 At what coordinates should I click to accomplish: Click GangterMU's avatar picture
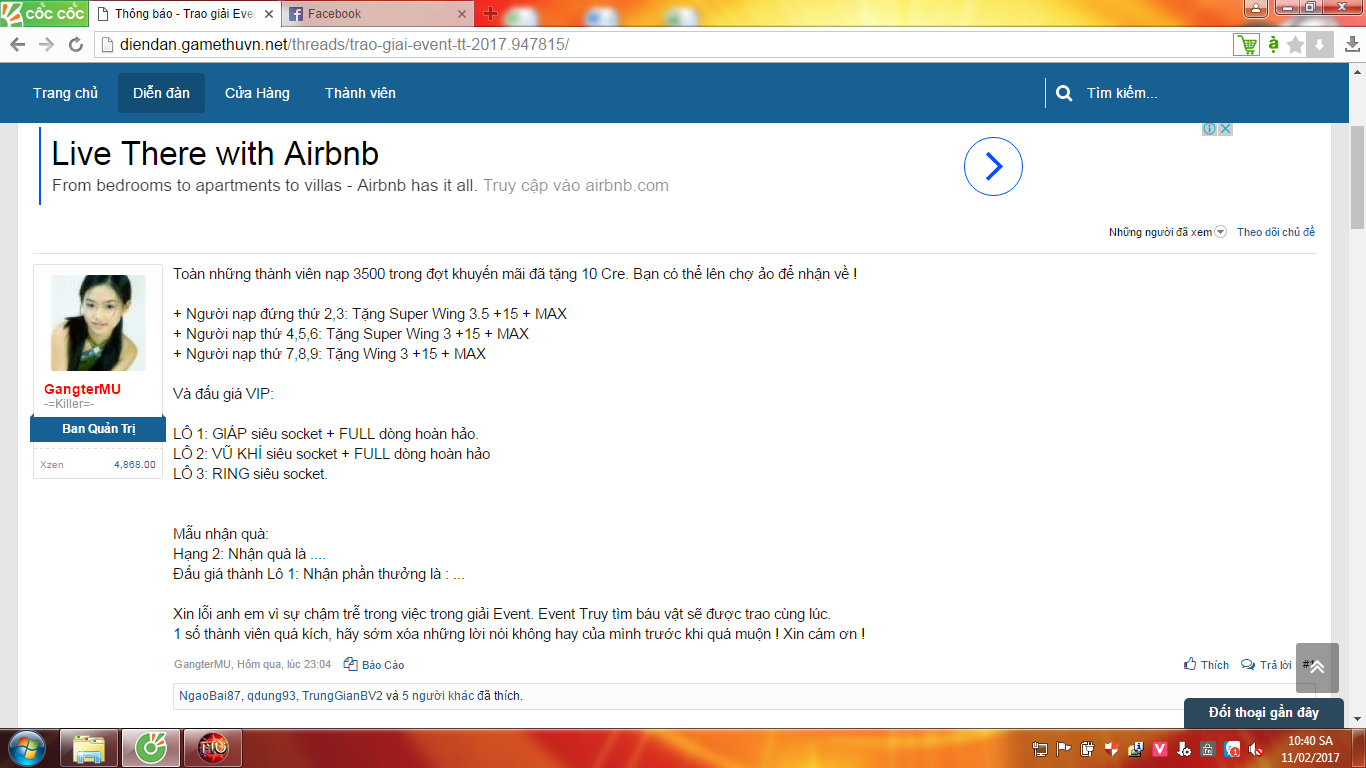pos(98,323)
